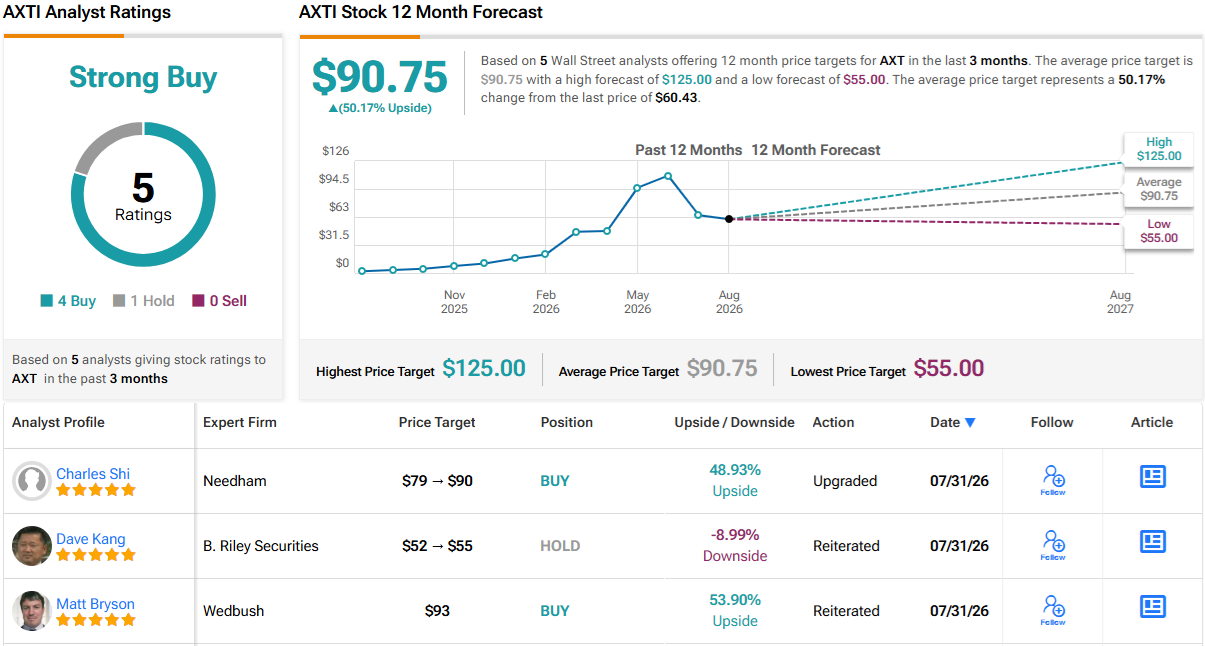1205x646 pixels.
Task: Sort table by Date arrow
Action: pos(969,423)
